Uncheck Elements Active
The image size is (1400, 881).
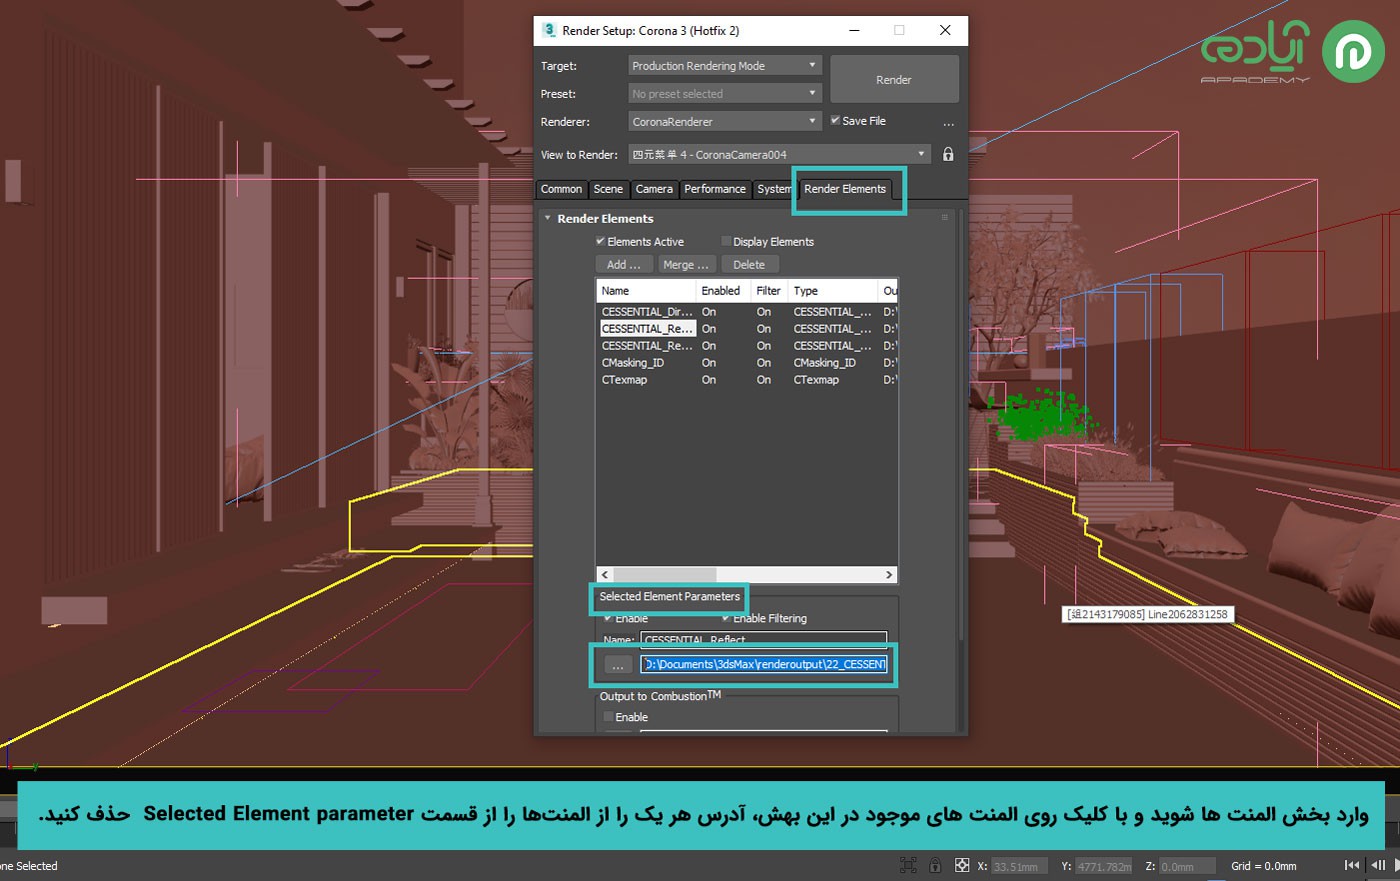[x=600, y=241]
